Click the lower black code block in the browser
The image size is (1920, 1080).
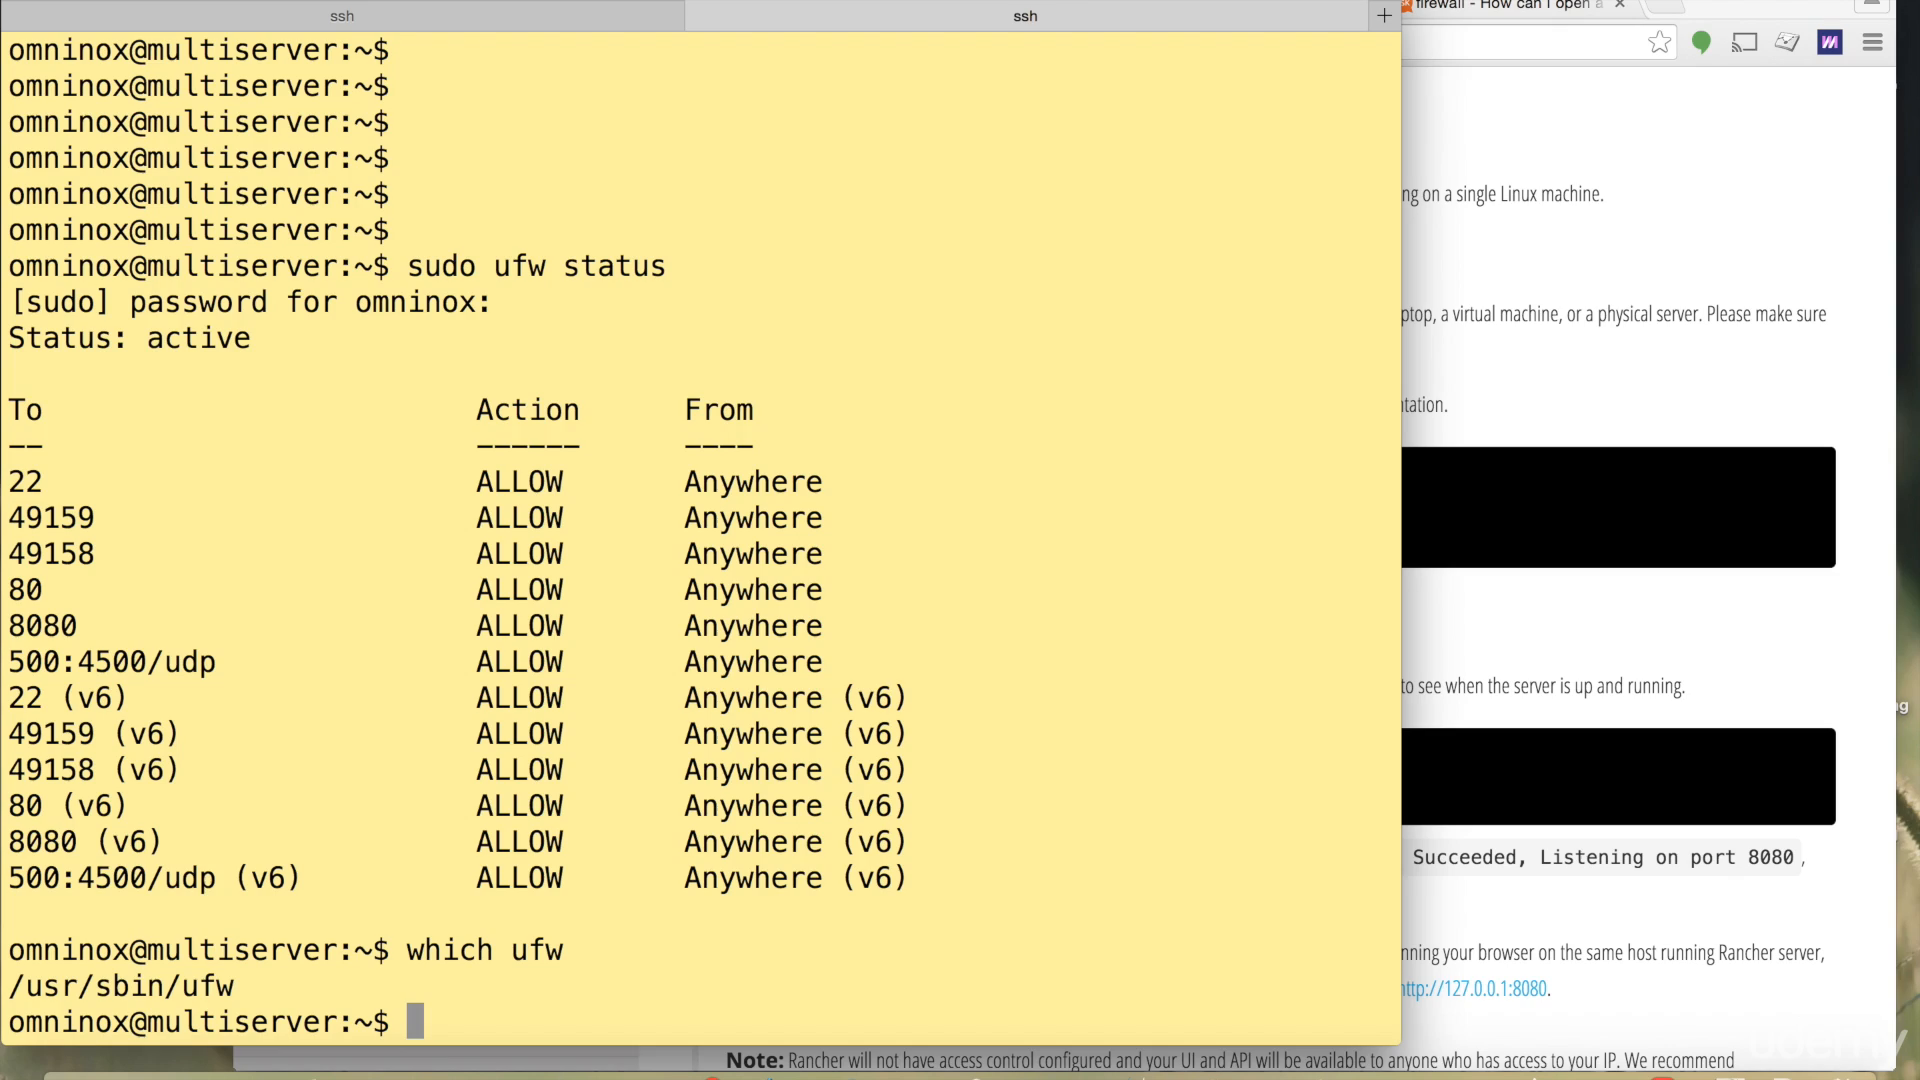point(1618,776)
